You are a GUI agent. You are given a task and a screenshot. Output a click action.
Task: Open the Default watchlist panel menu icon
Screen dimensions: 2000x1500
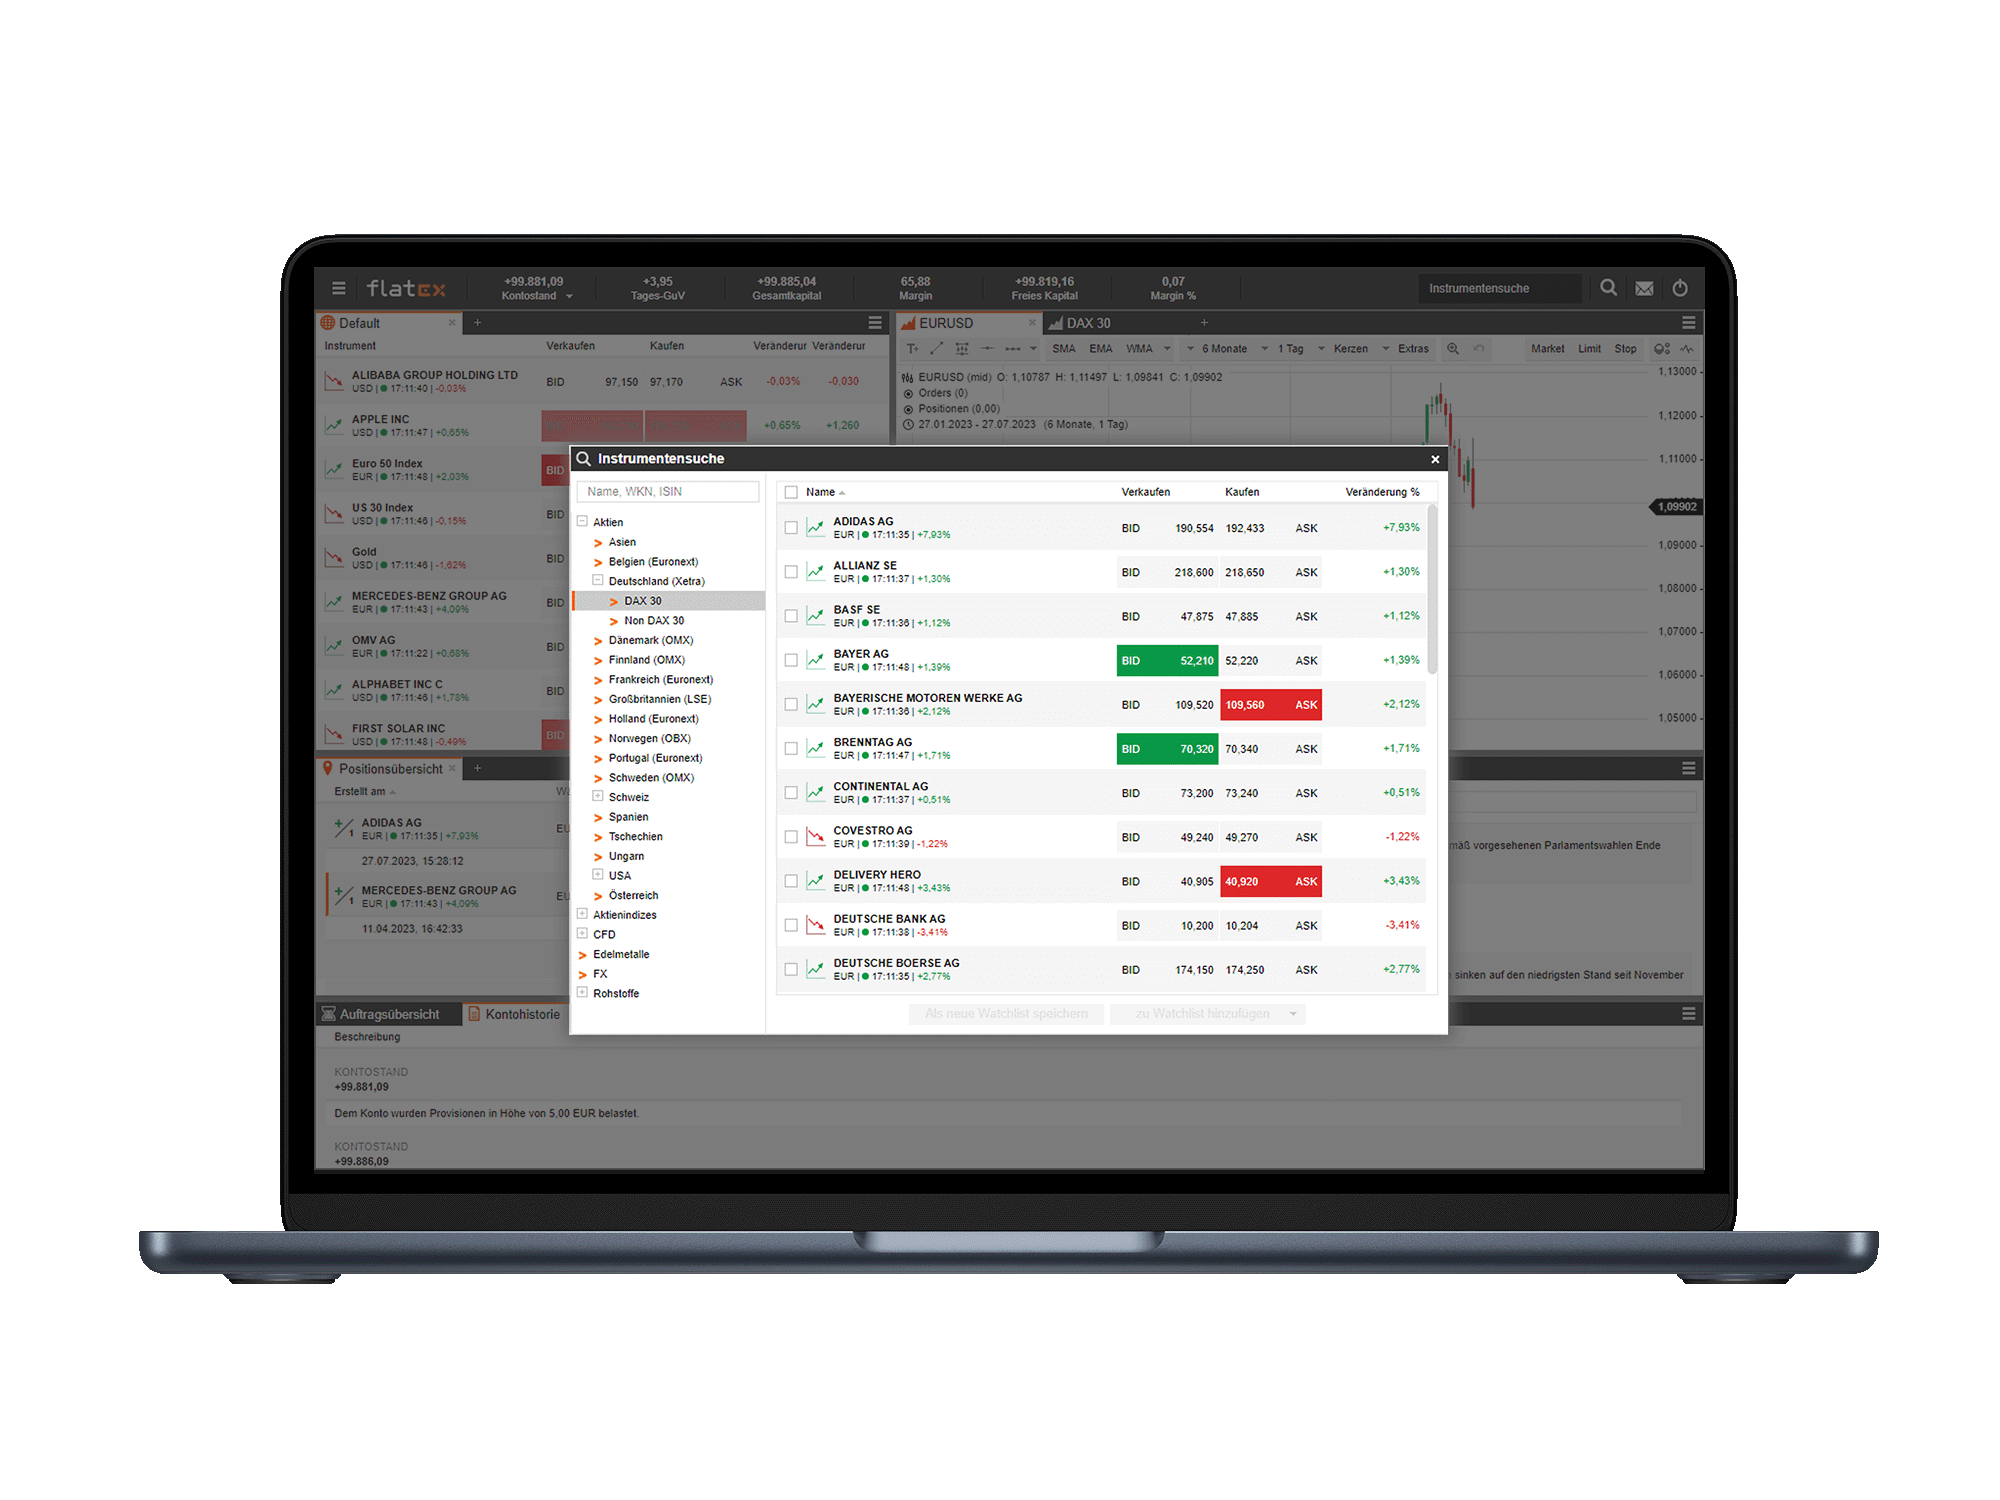click(875, 323)
